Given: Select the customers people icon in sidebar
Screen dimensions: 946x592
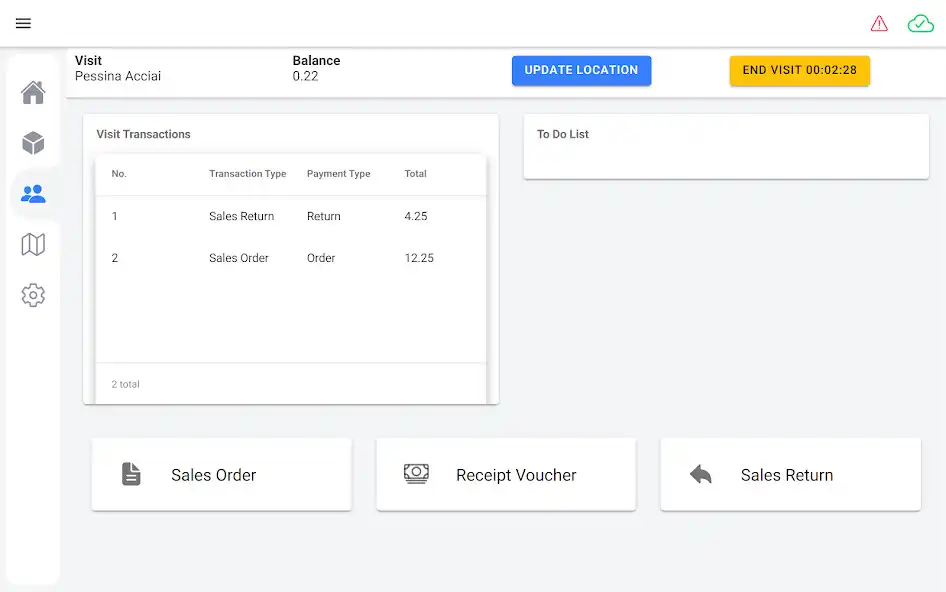Looking at the screenshot, I should pos(33,194).
